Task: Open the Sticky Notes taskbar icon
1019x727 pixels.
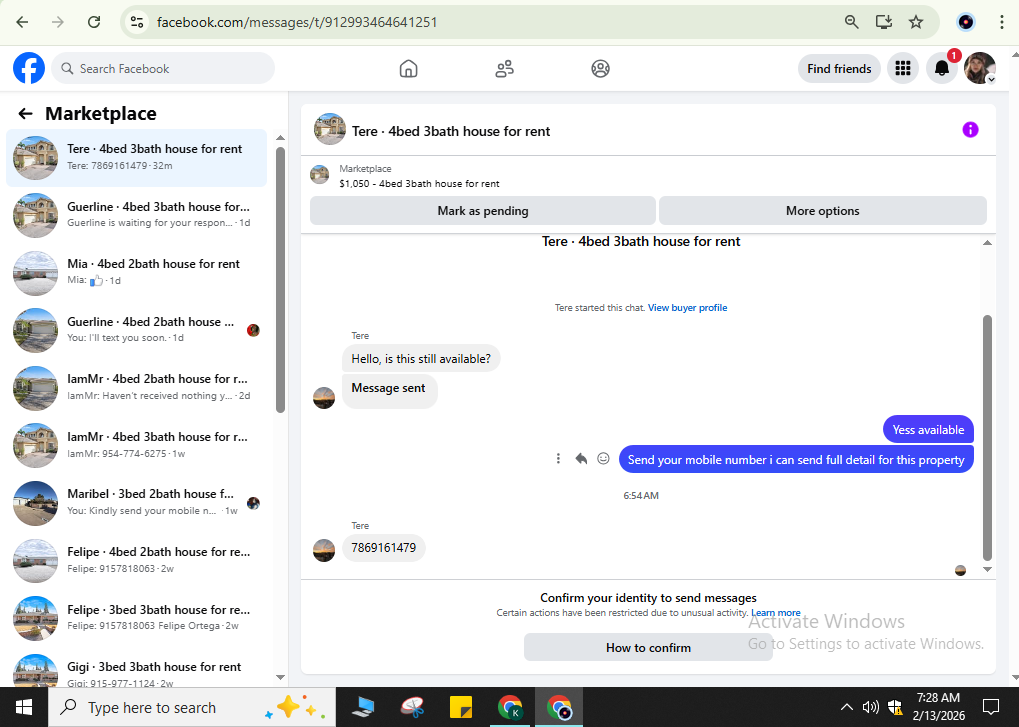Action: 461,707
